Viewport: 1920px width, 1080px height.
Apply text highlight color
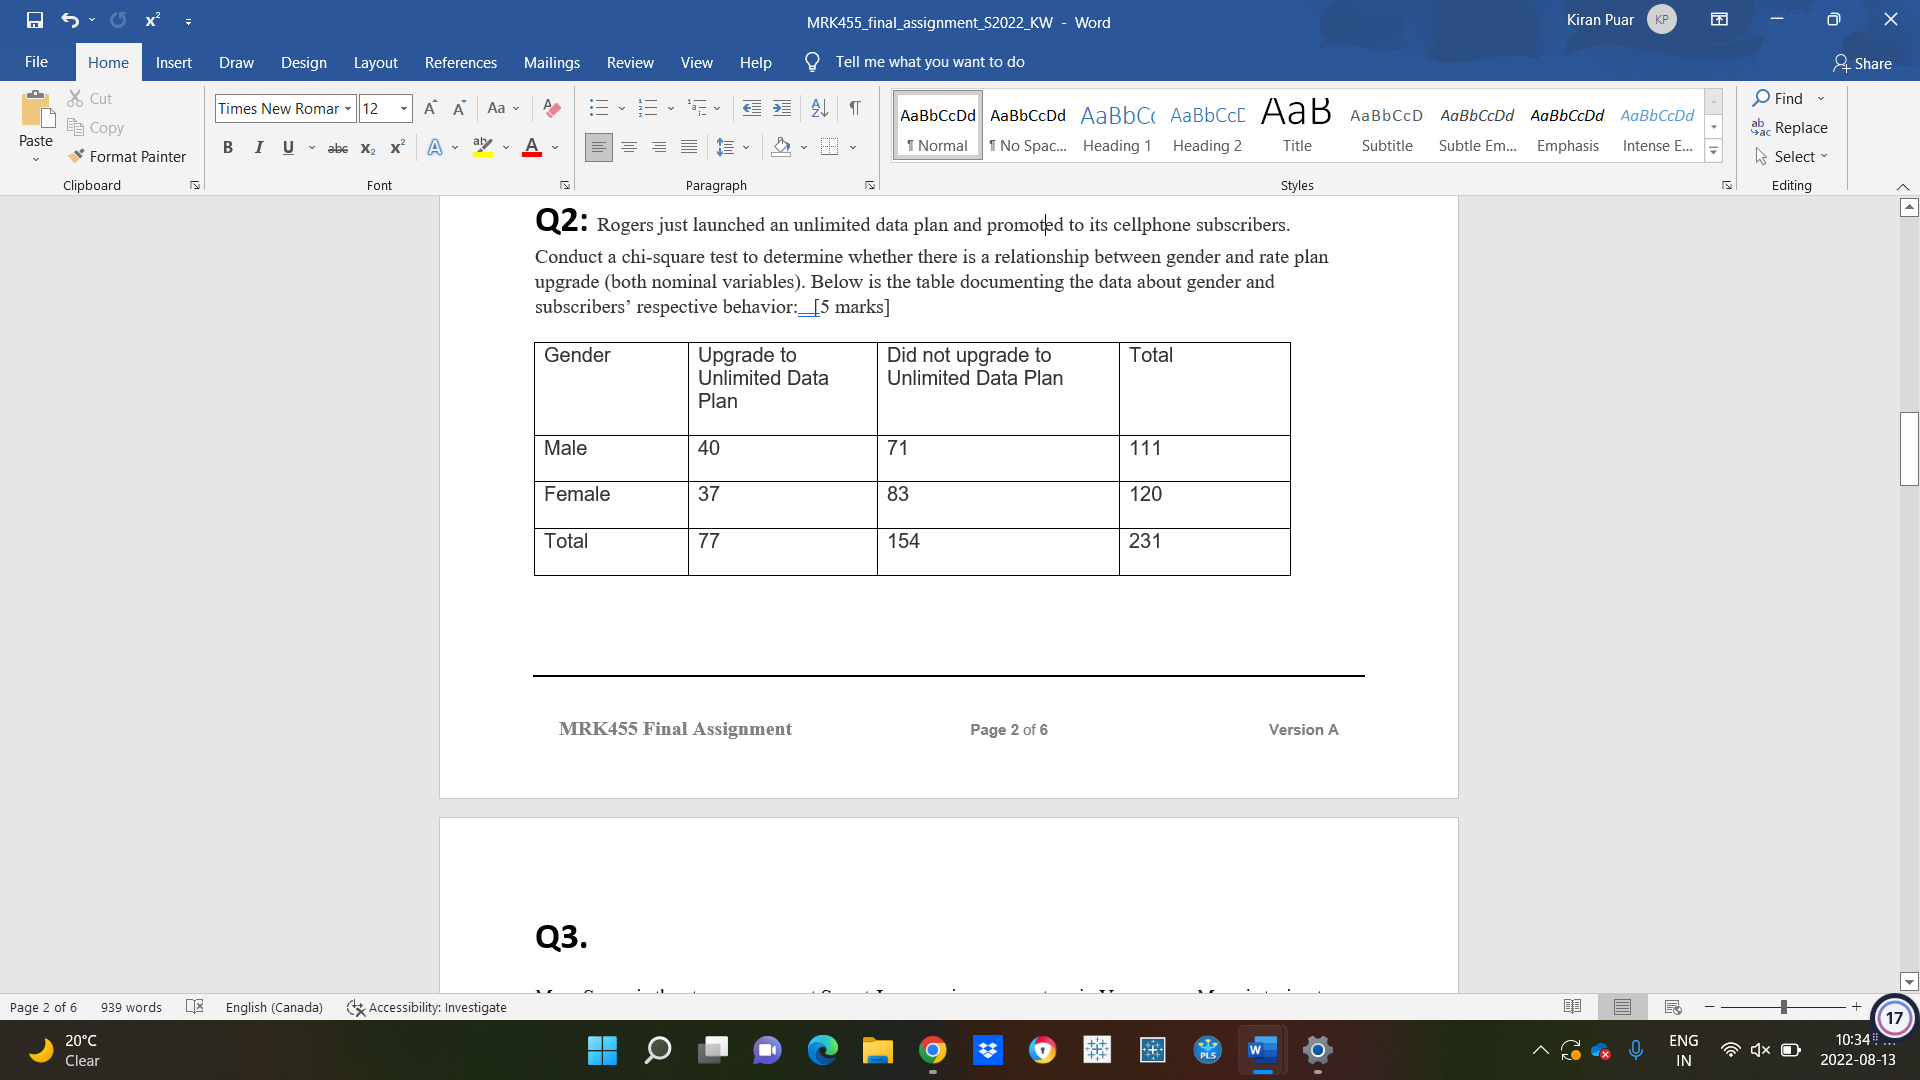[483, 147]
